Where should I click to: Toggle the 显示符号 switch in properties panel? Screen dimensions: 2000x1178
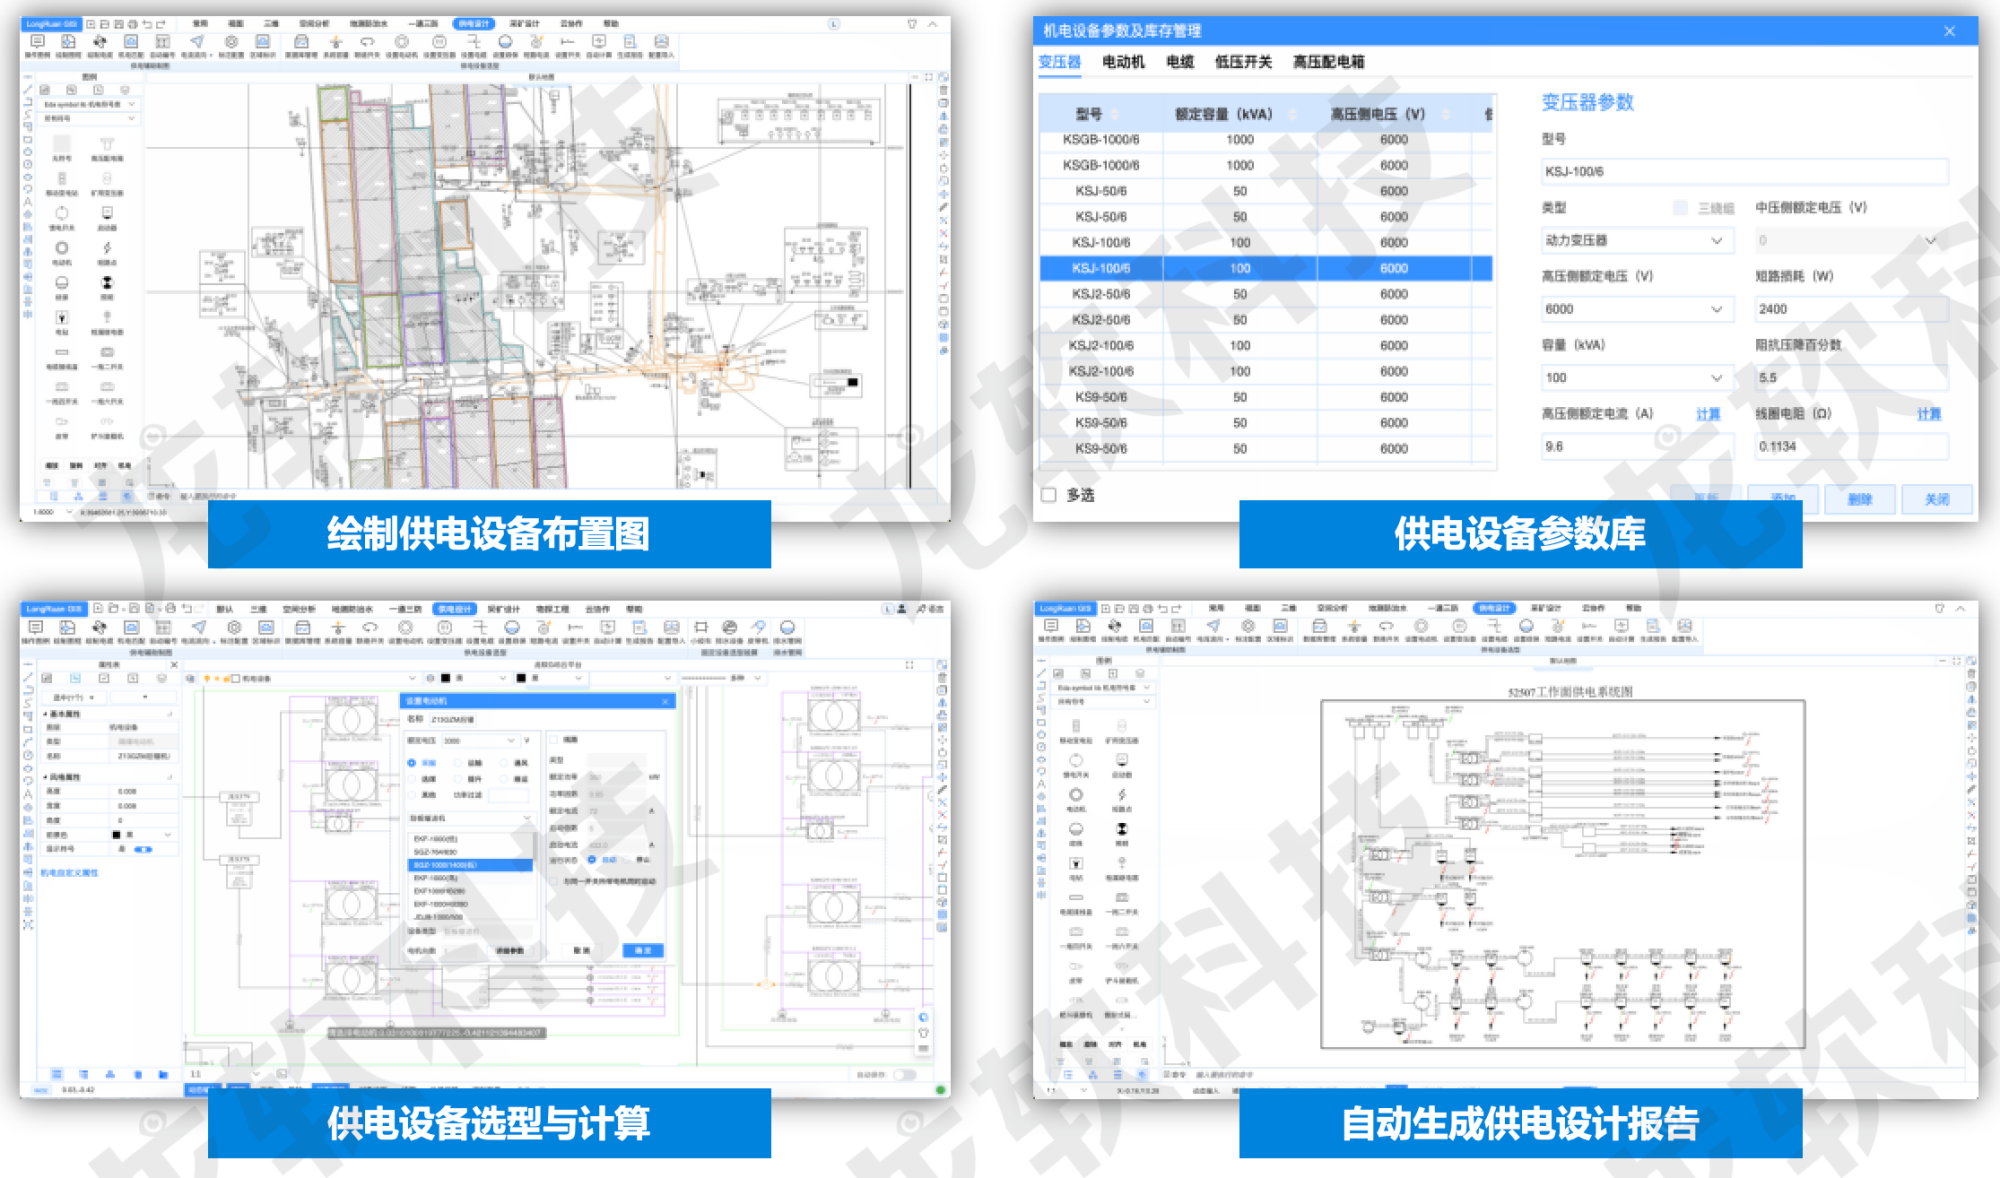143,849
